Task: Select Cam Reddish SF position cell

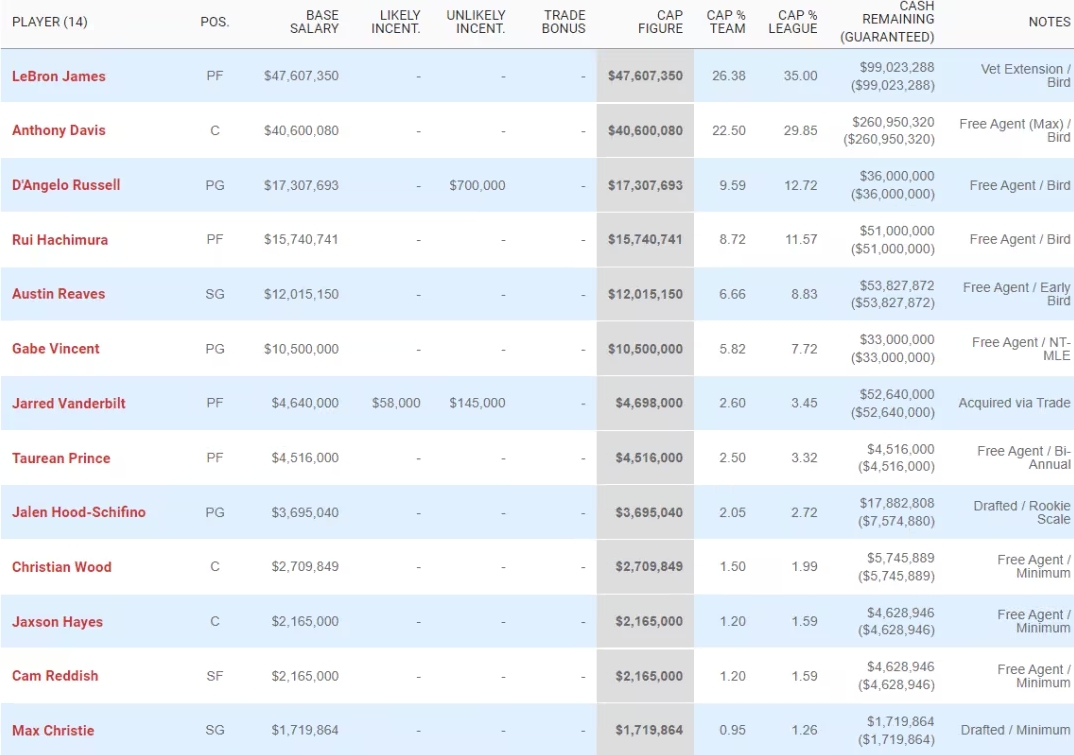Action: [x=215, y=676]
